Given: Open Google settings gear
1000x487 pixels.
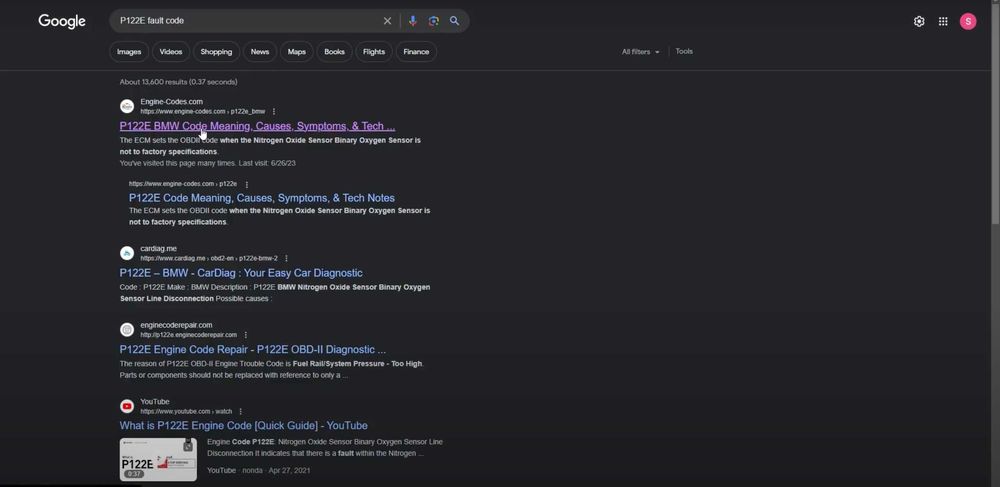Looking at the screenshot, I should point(919,21).
